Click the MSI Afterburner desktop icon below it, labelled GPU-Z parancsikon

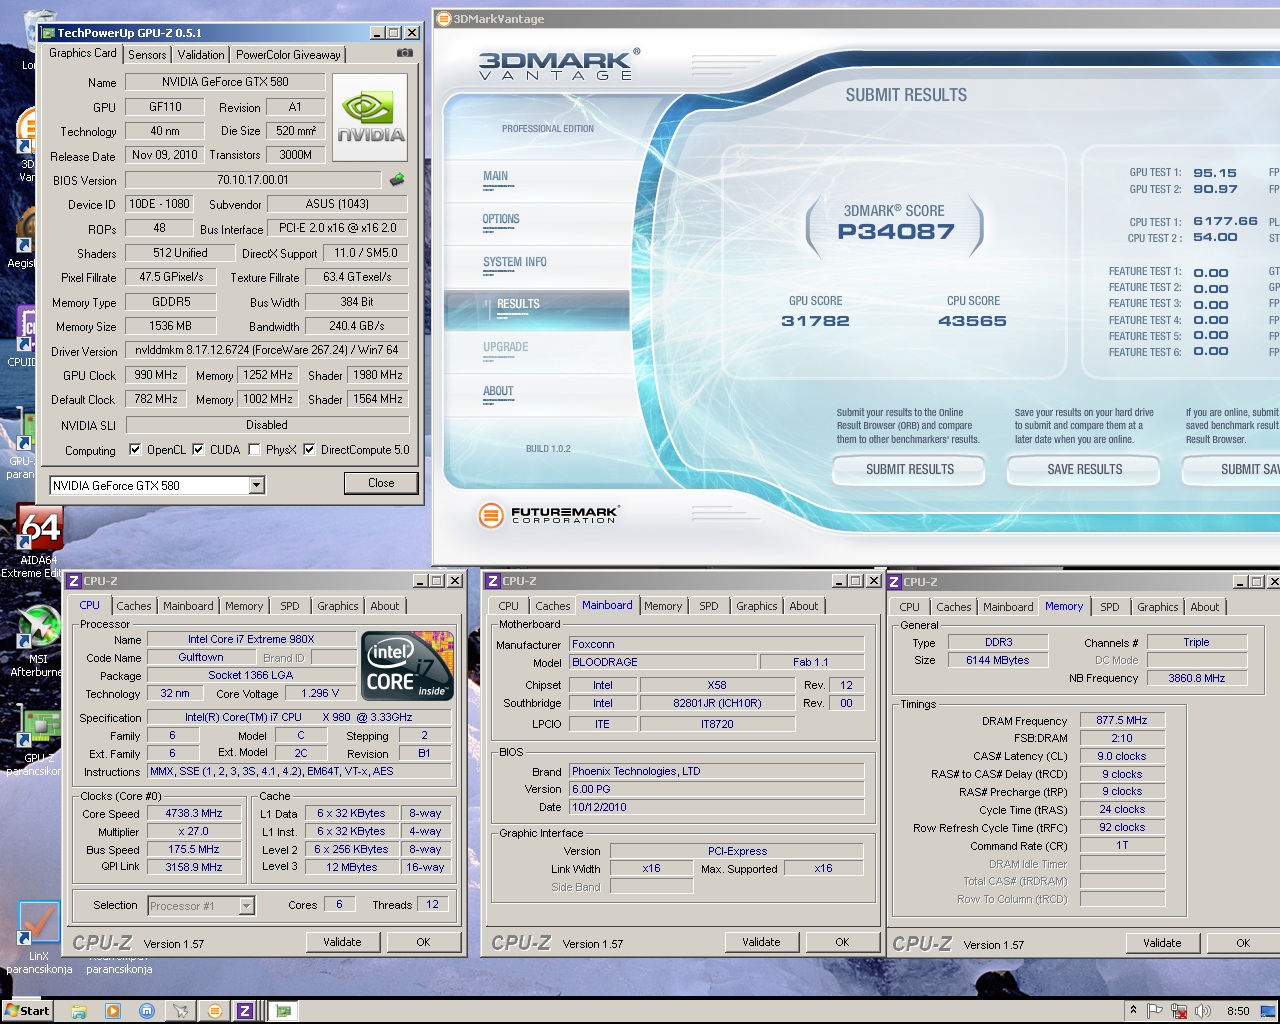38,741
